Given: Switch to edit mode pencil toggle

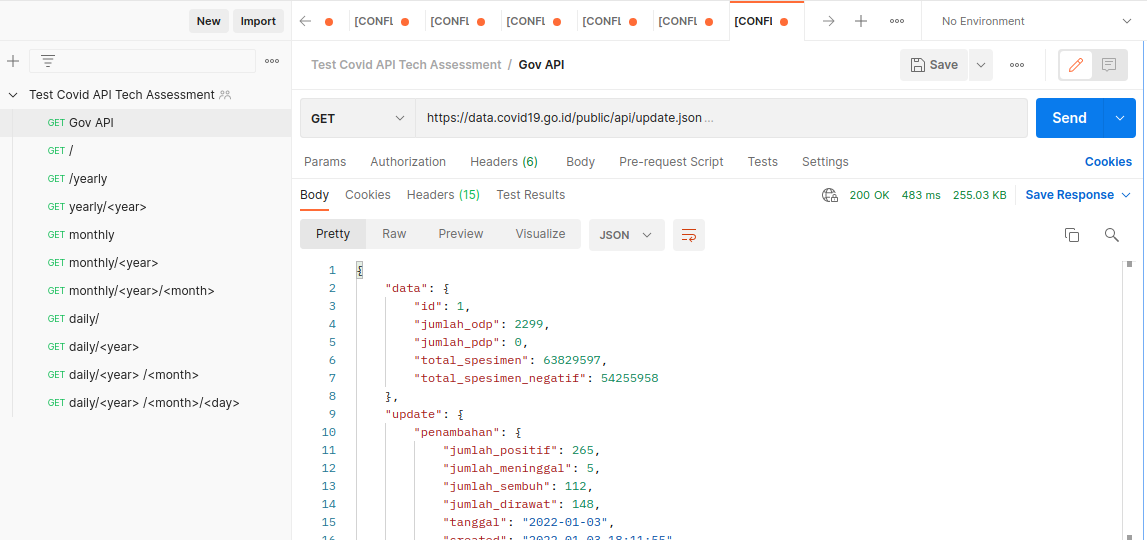Looking at the screenshot, I should (x=1075, y=65).
